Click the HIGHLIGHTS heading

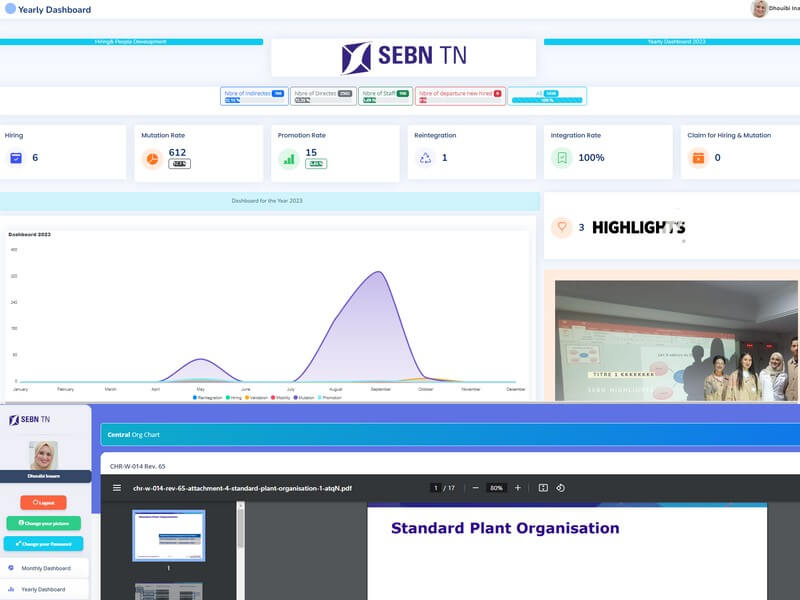638,228
